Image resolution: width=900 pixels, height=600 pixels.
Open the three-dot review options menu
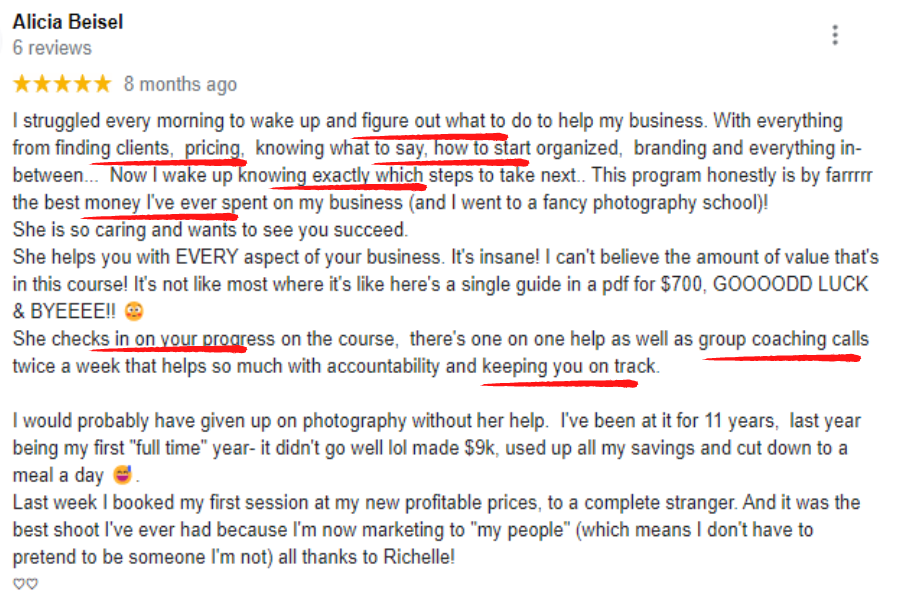(x=835, y=35)
